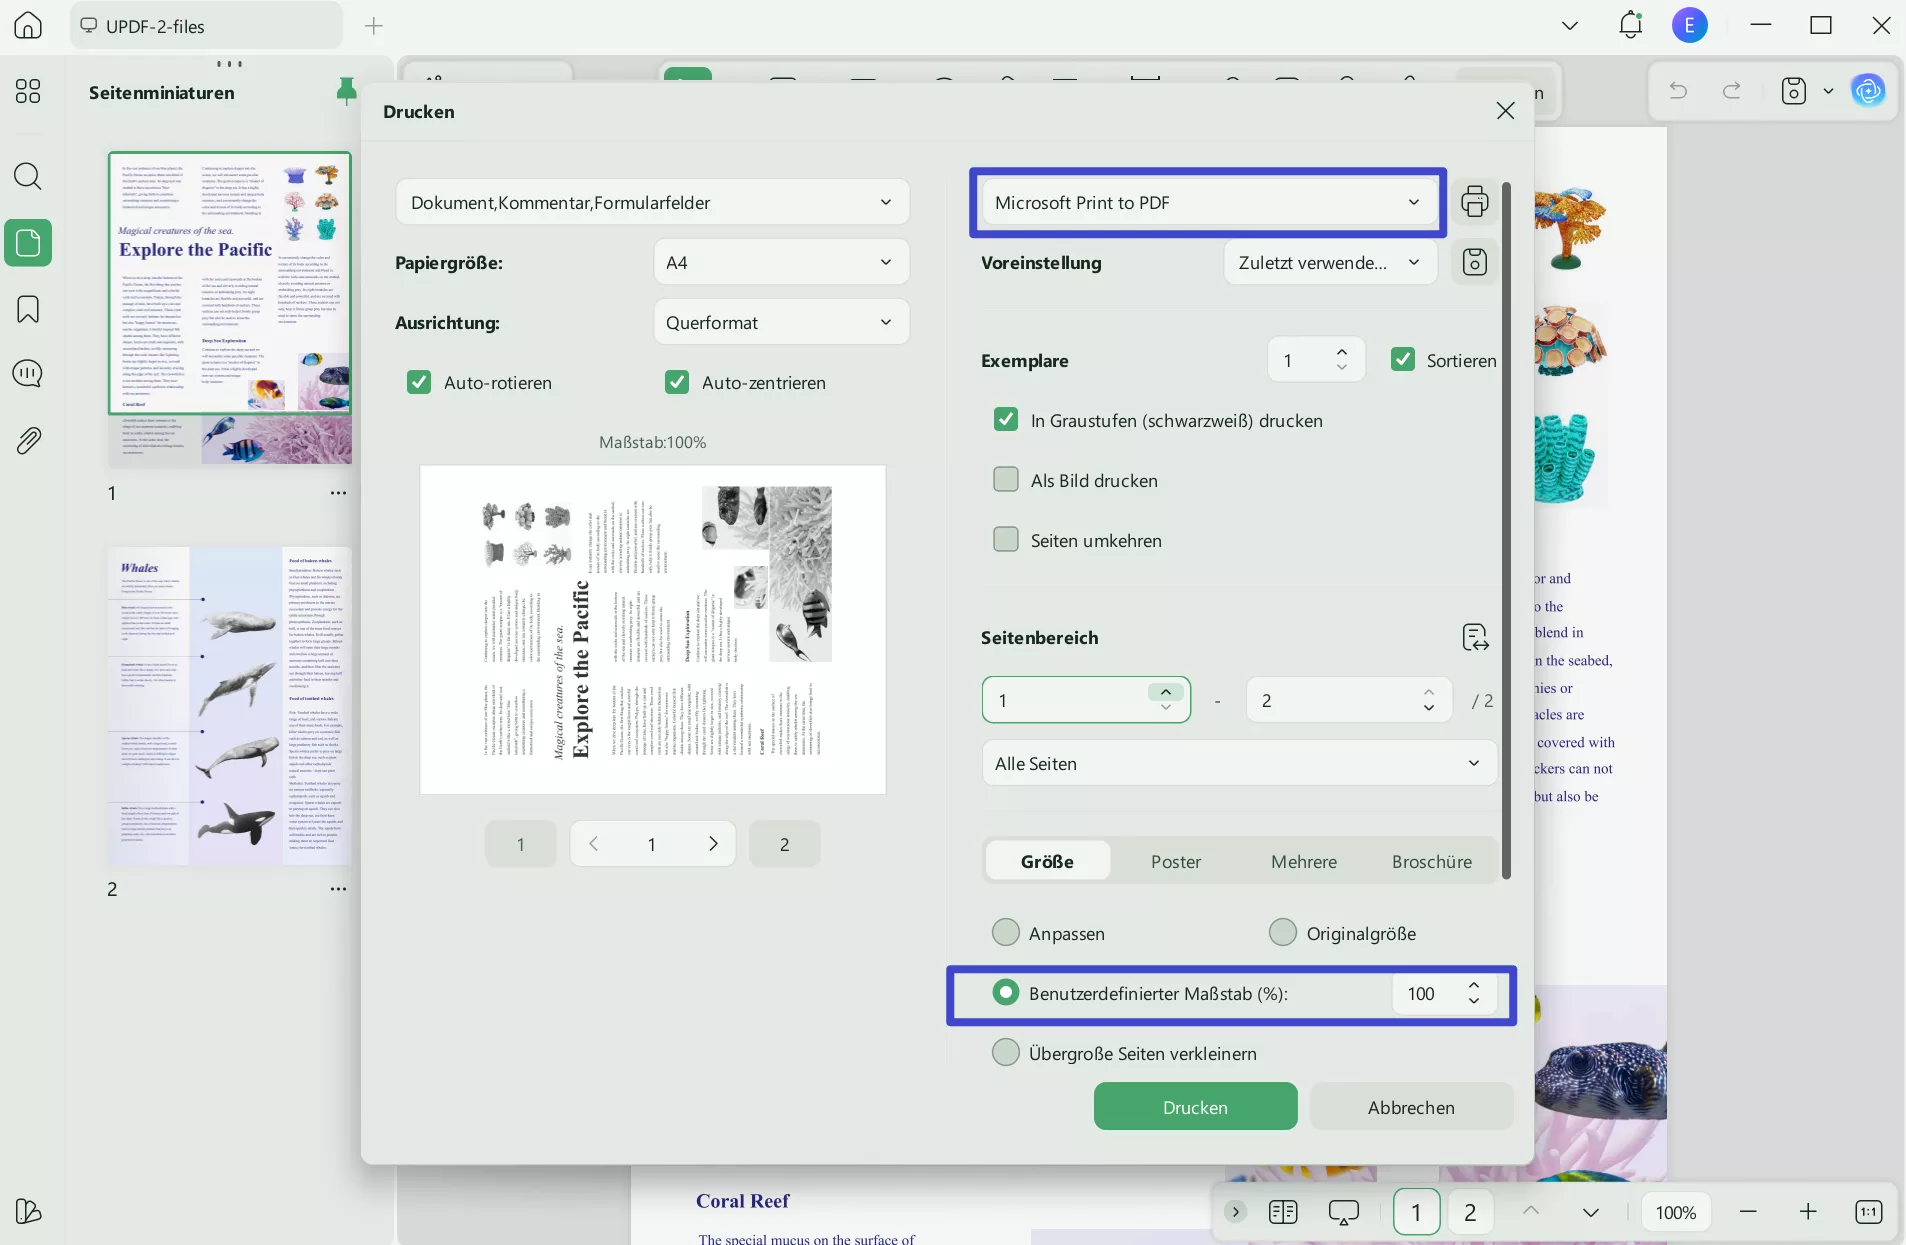1906x1245 pixels.
Task: Open the comments panel in sidebar
Action: pyautogui.click(x=28, y=373)
